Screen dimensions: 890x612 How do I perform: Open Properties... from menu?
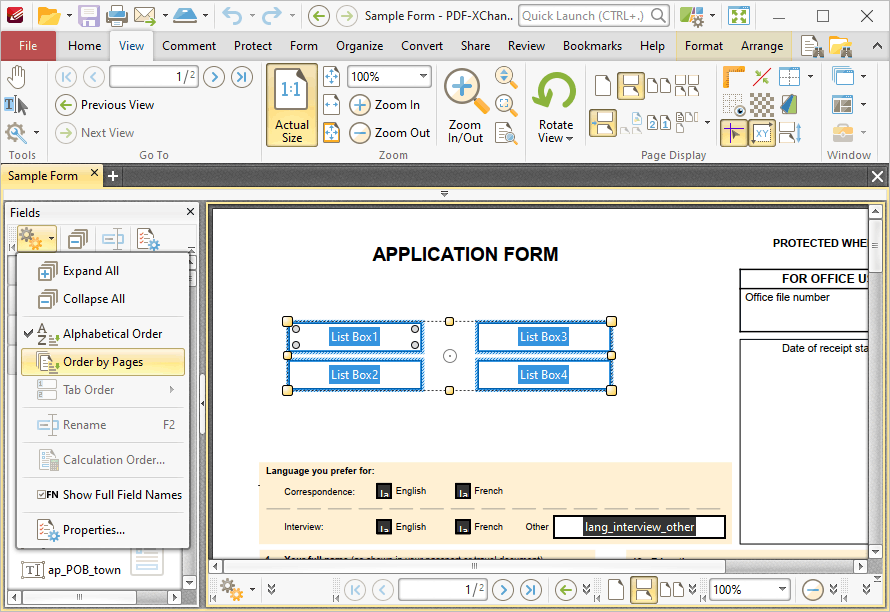pos(103,530)
